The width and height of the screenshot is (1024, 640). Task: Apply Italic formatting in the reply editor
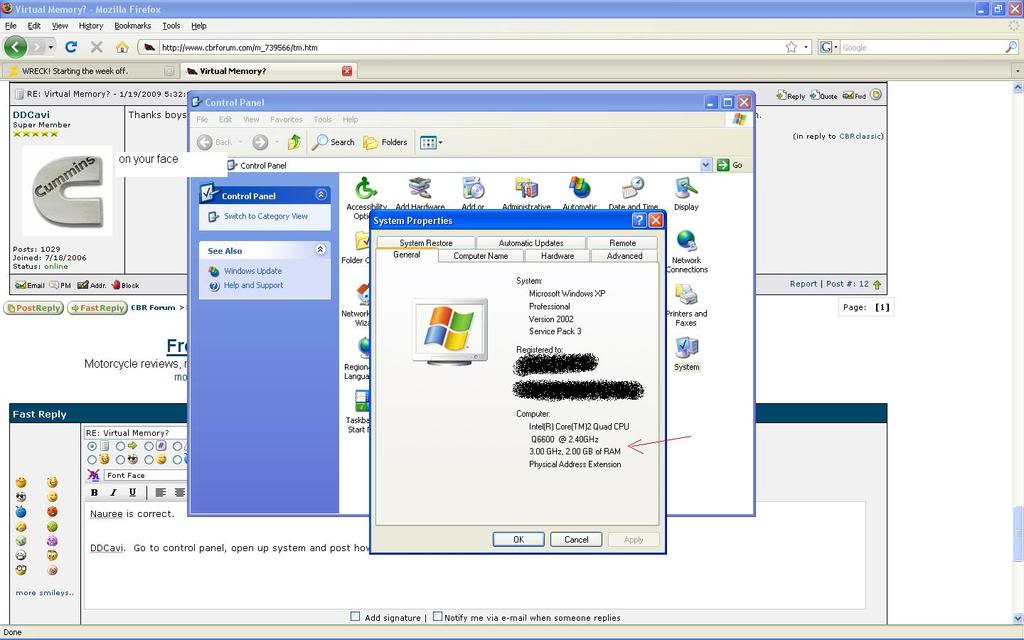(x=113, y=492)
